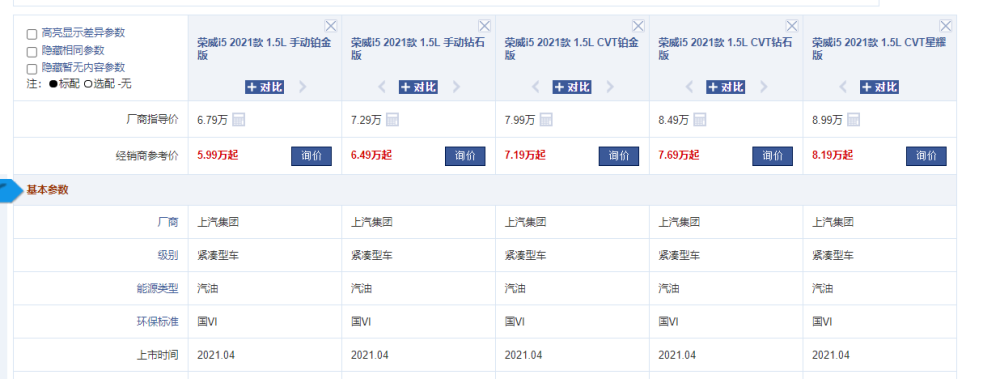Enable 高亮显示差异参数 checkbox
This screenshot has height=379, width=1000.
31,34
